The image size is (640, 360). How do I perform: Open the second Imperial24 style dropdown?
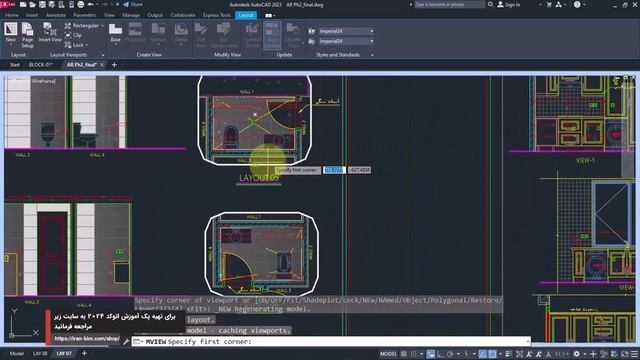346,41
